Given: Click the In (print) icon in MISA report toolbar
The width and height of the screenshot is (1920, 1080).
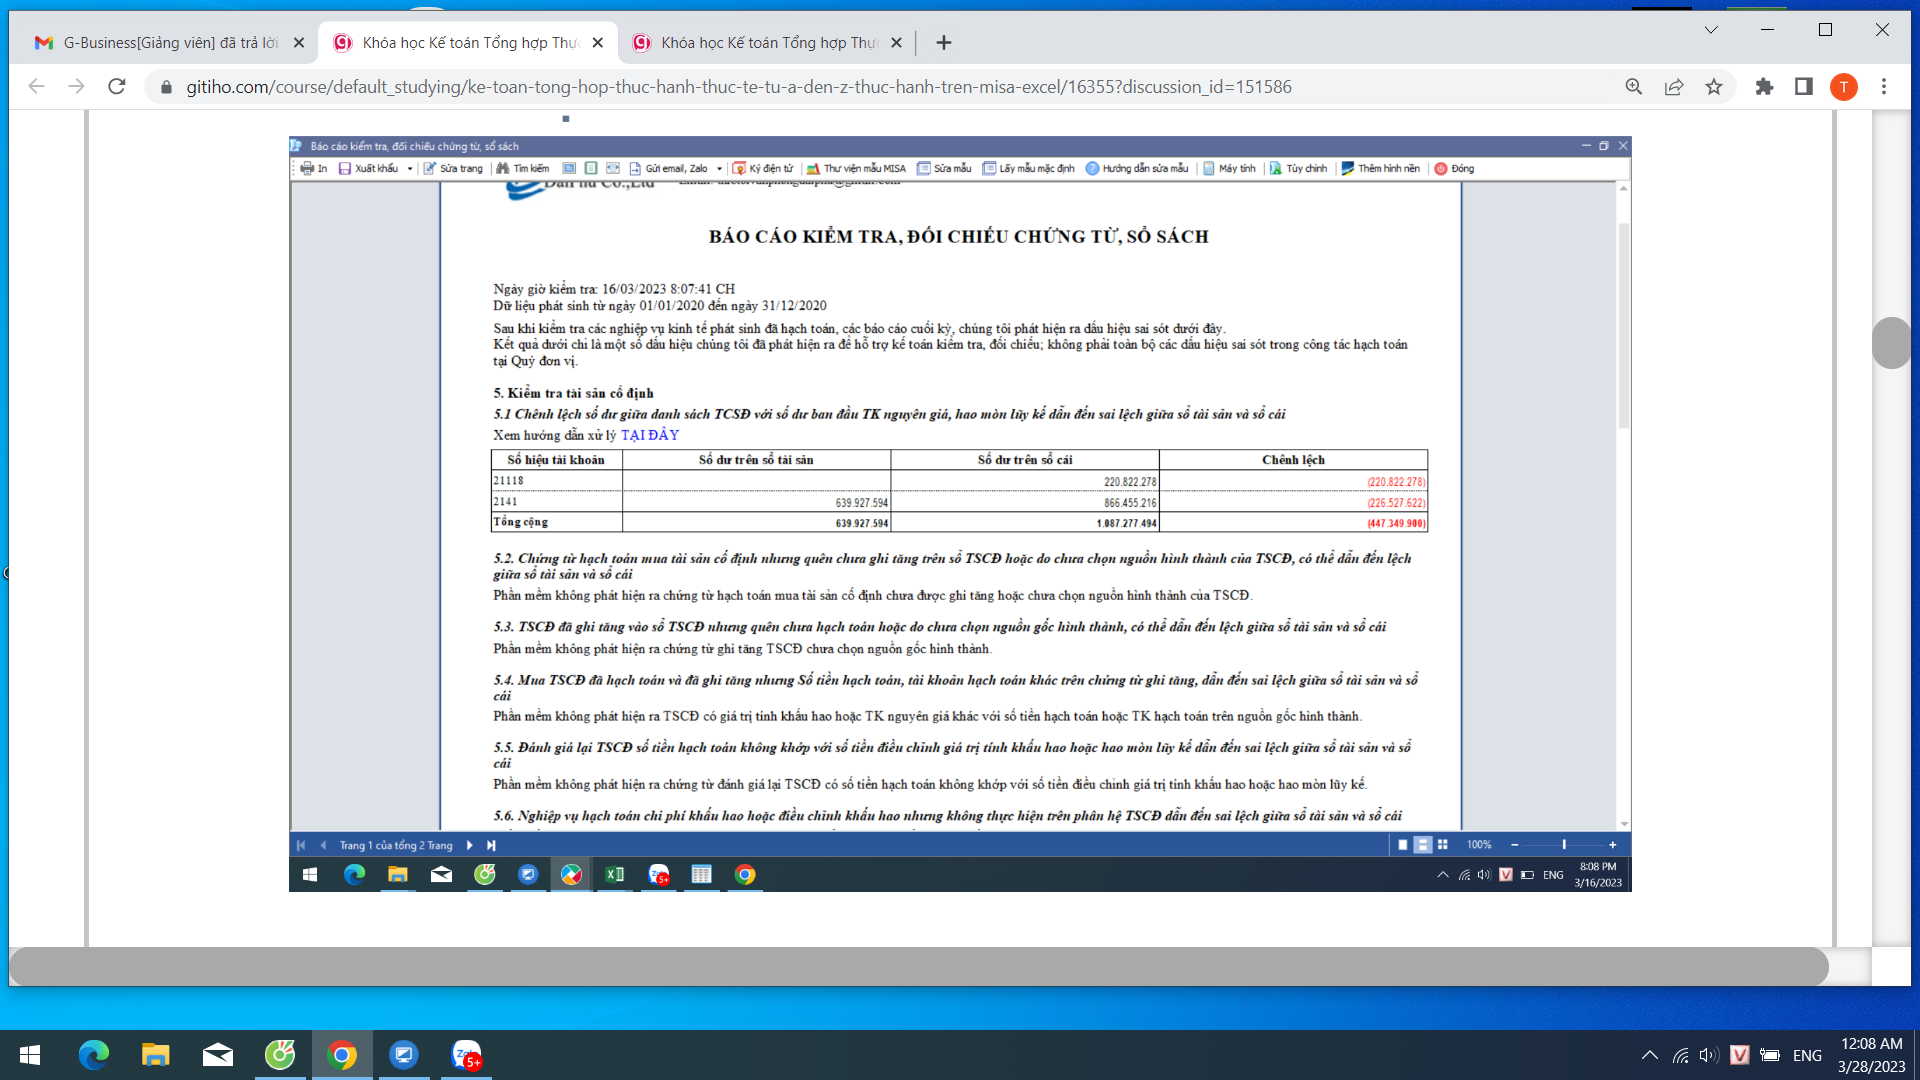Looking at the screenshot, I should tap(313, 169).
